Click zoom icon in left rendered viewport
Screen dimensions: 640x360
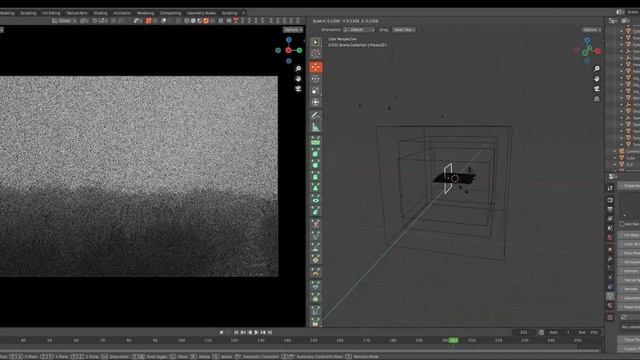(298, 69)
